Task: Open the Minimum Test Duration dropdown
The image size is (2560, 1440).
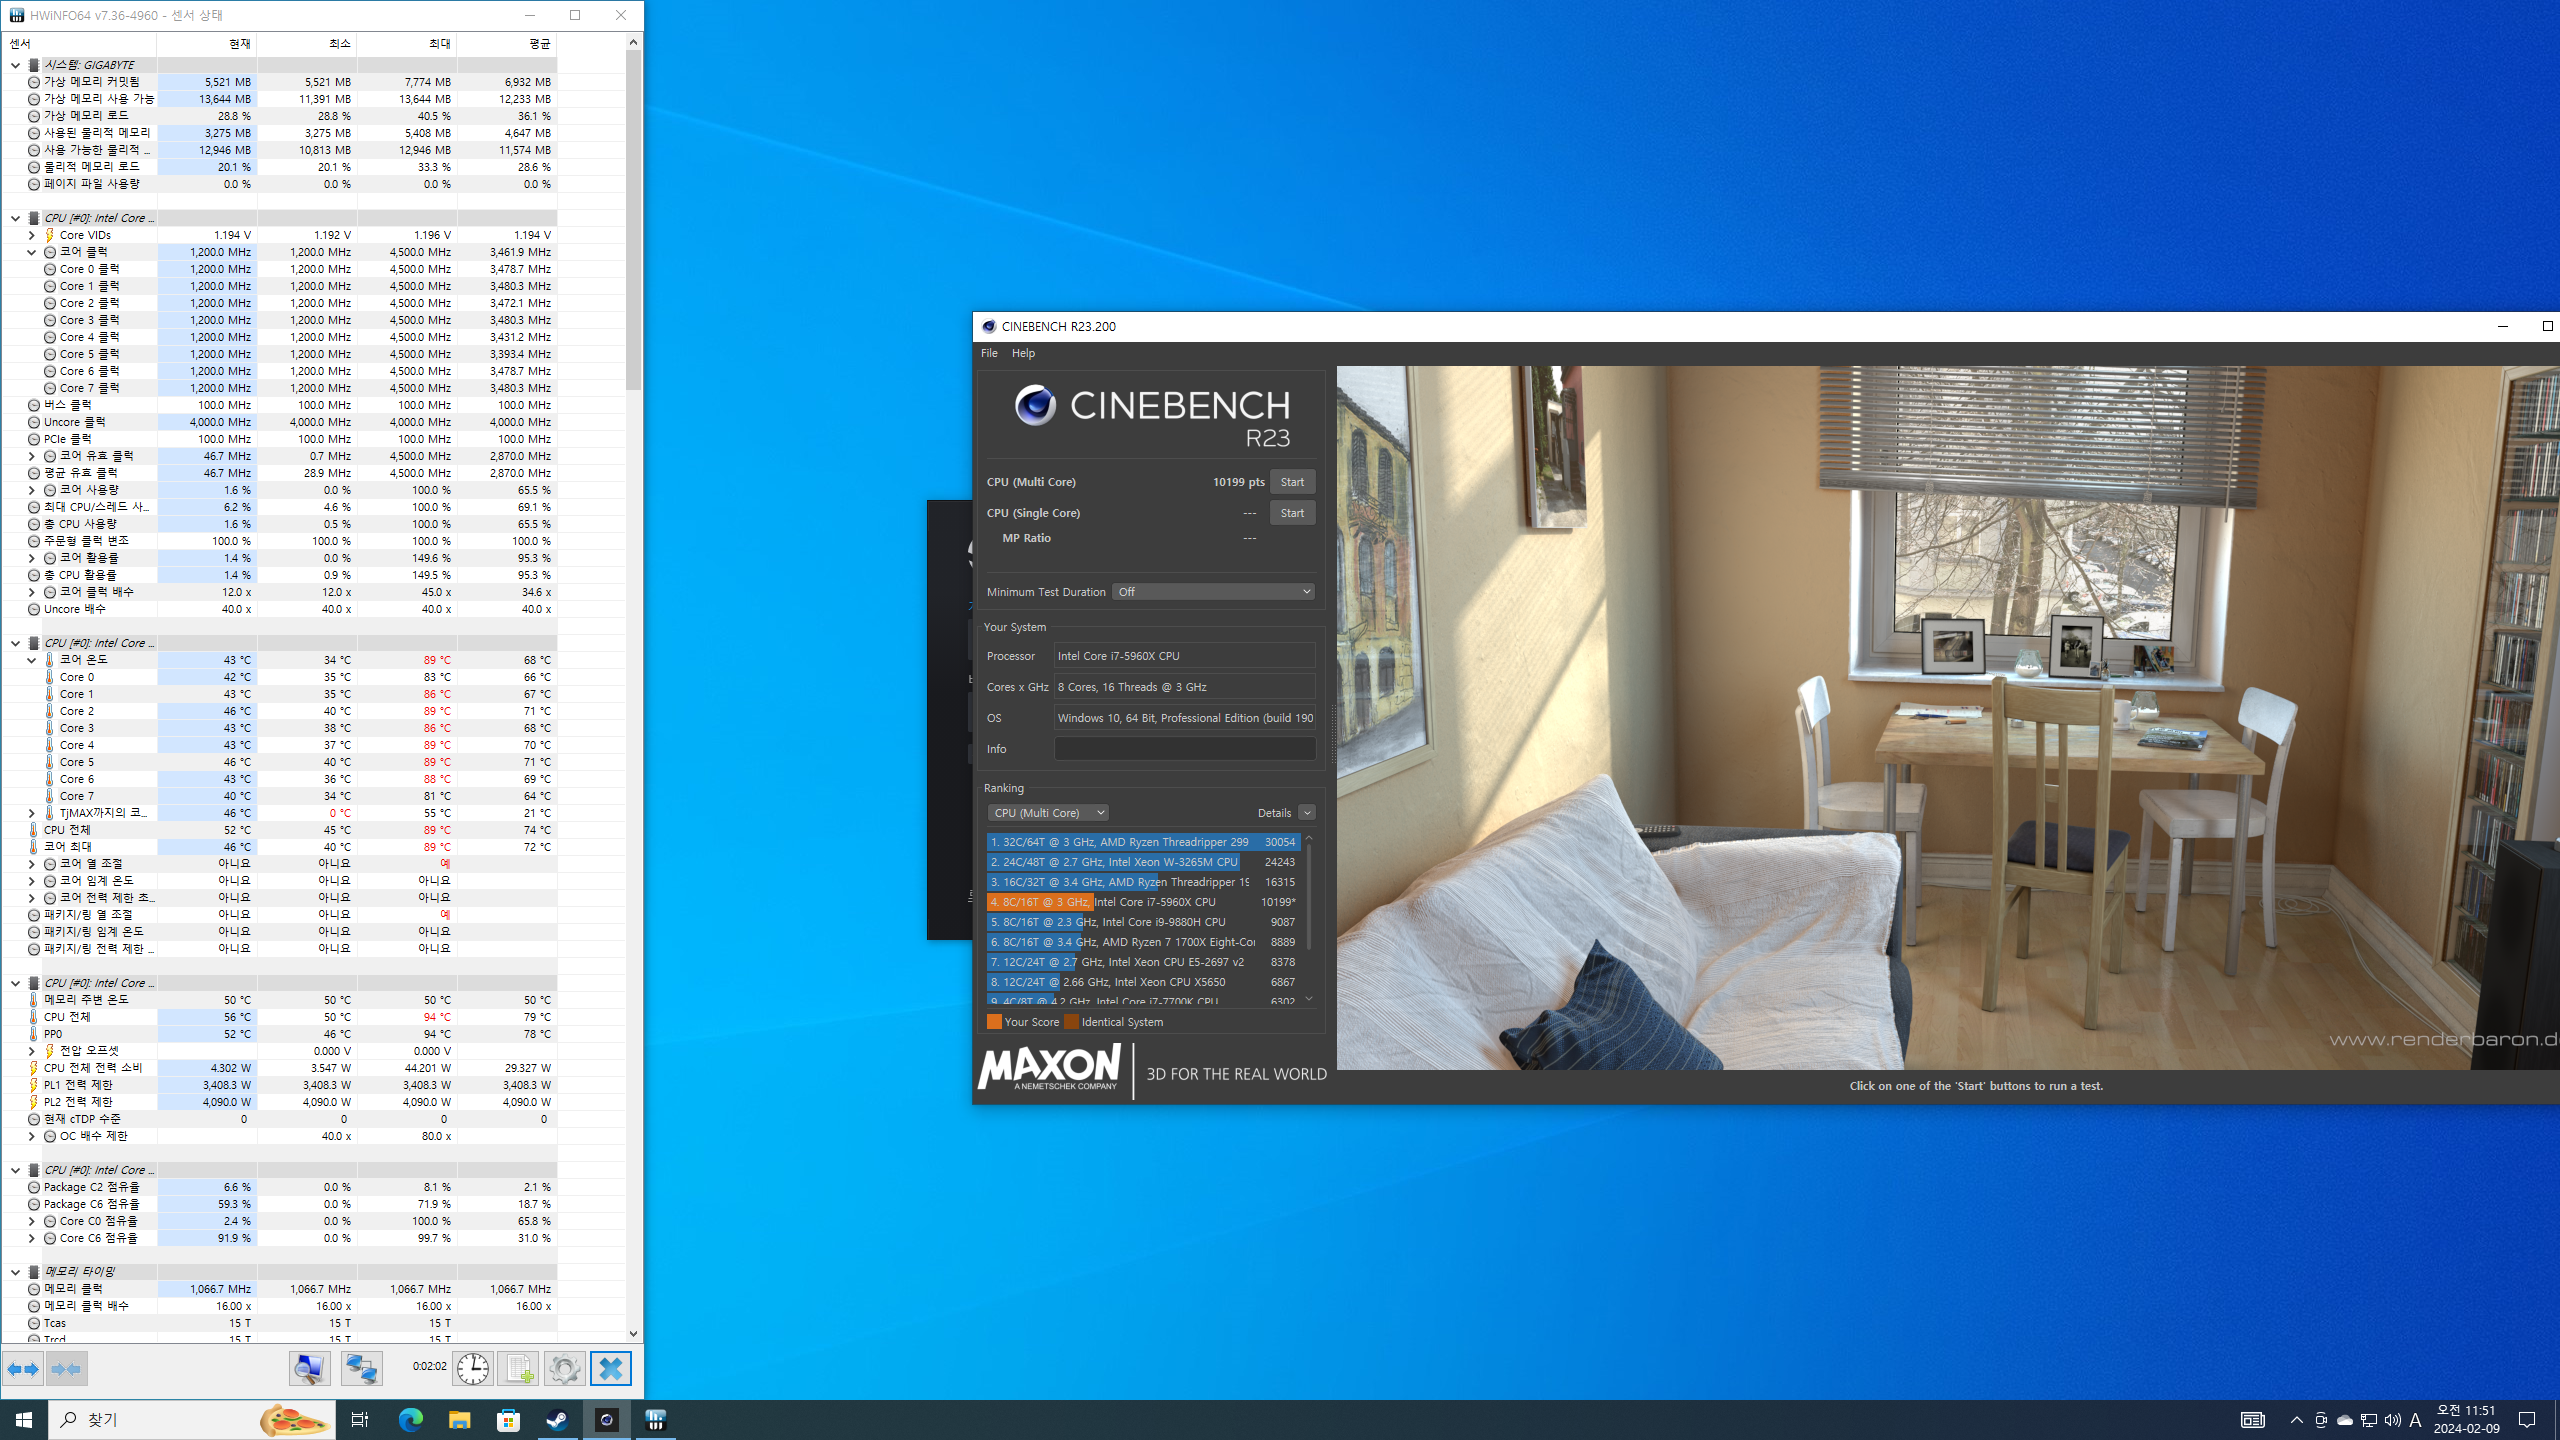Action: pyautogui.click(x=1213, y=592)
